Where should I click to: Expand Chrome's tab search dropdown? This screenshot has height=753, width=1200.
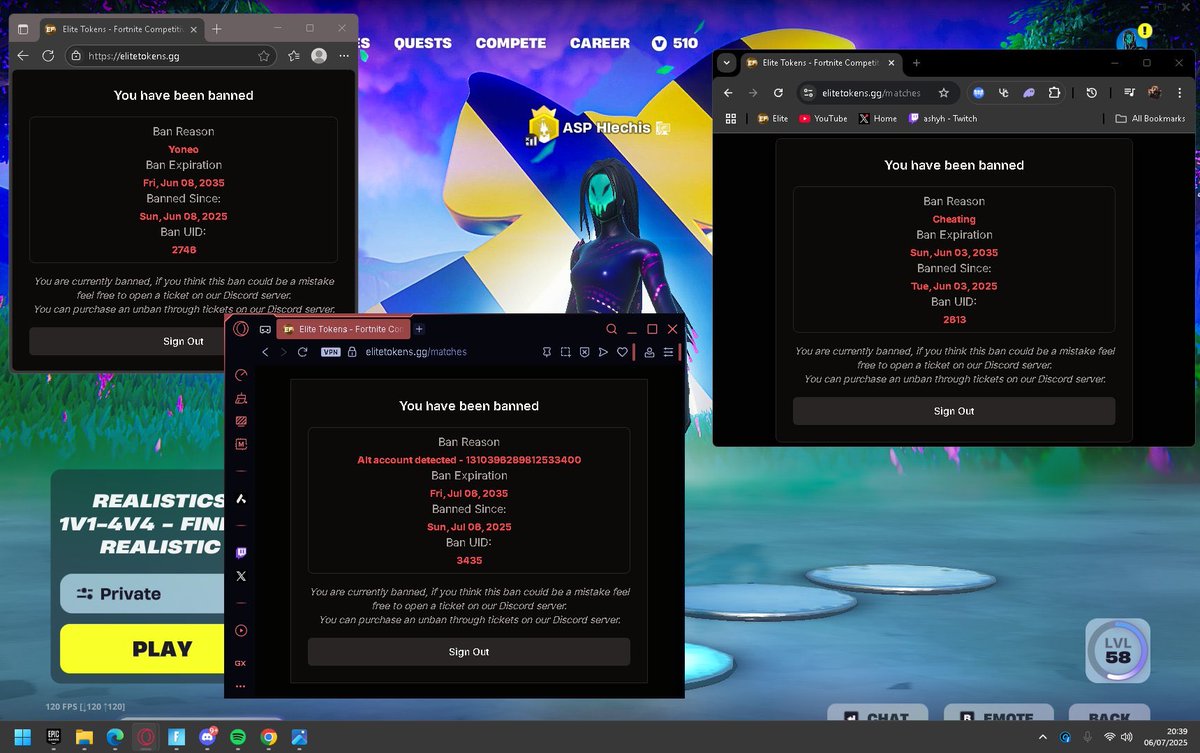(x=727, y=62)
